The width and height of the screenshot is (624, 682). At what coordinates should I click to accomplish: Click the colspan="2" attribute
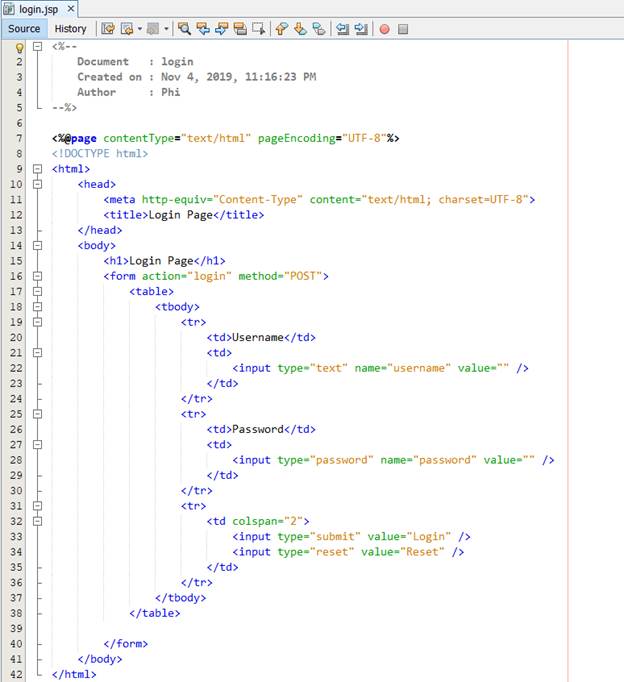coord(267,521)
